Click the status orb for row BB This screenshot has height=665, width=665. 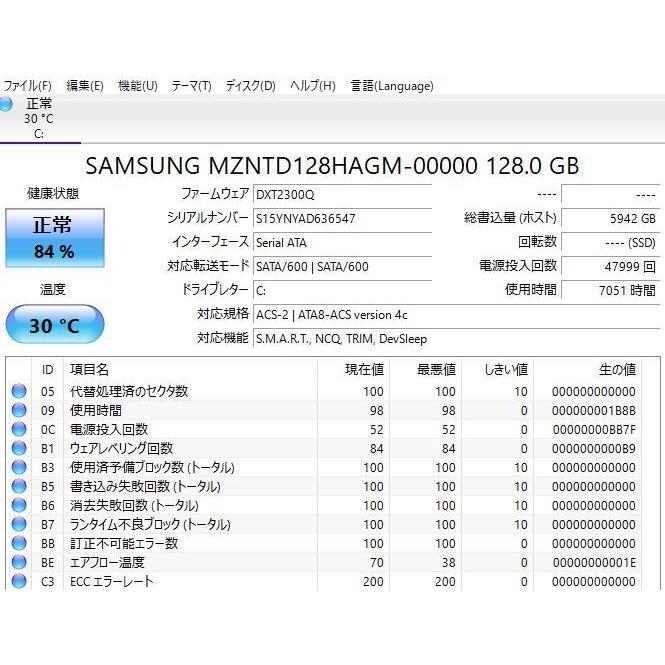pos(19,543)
